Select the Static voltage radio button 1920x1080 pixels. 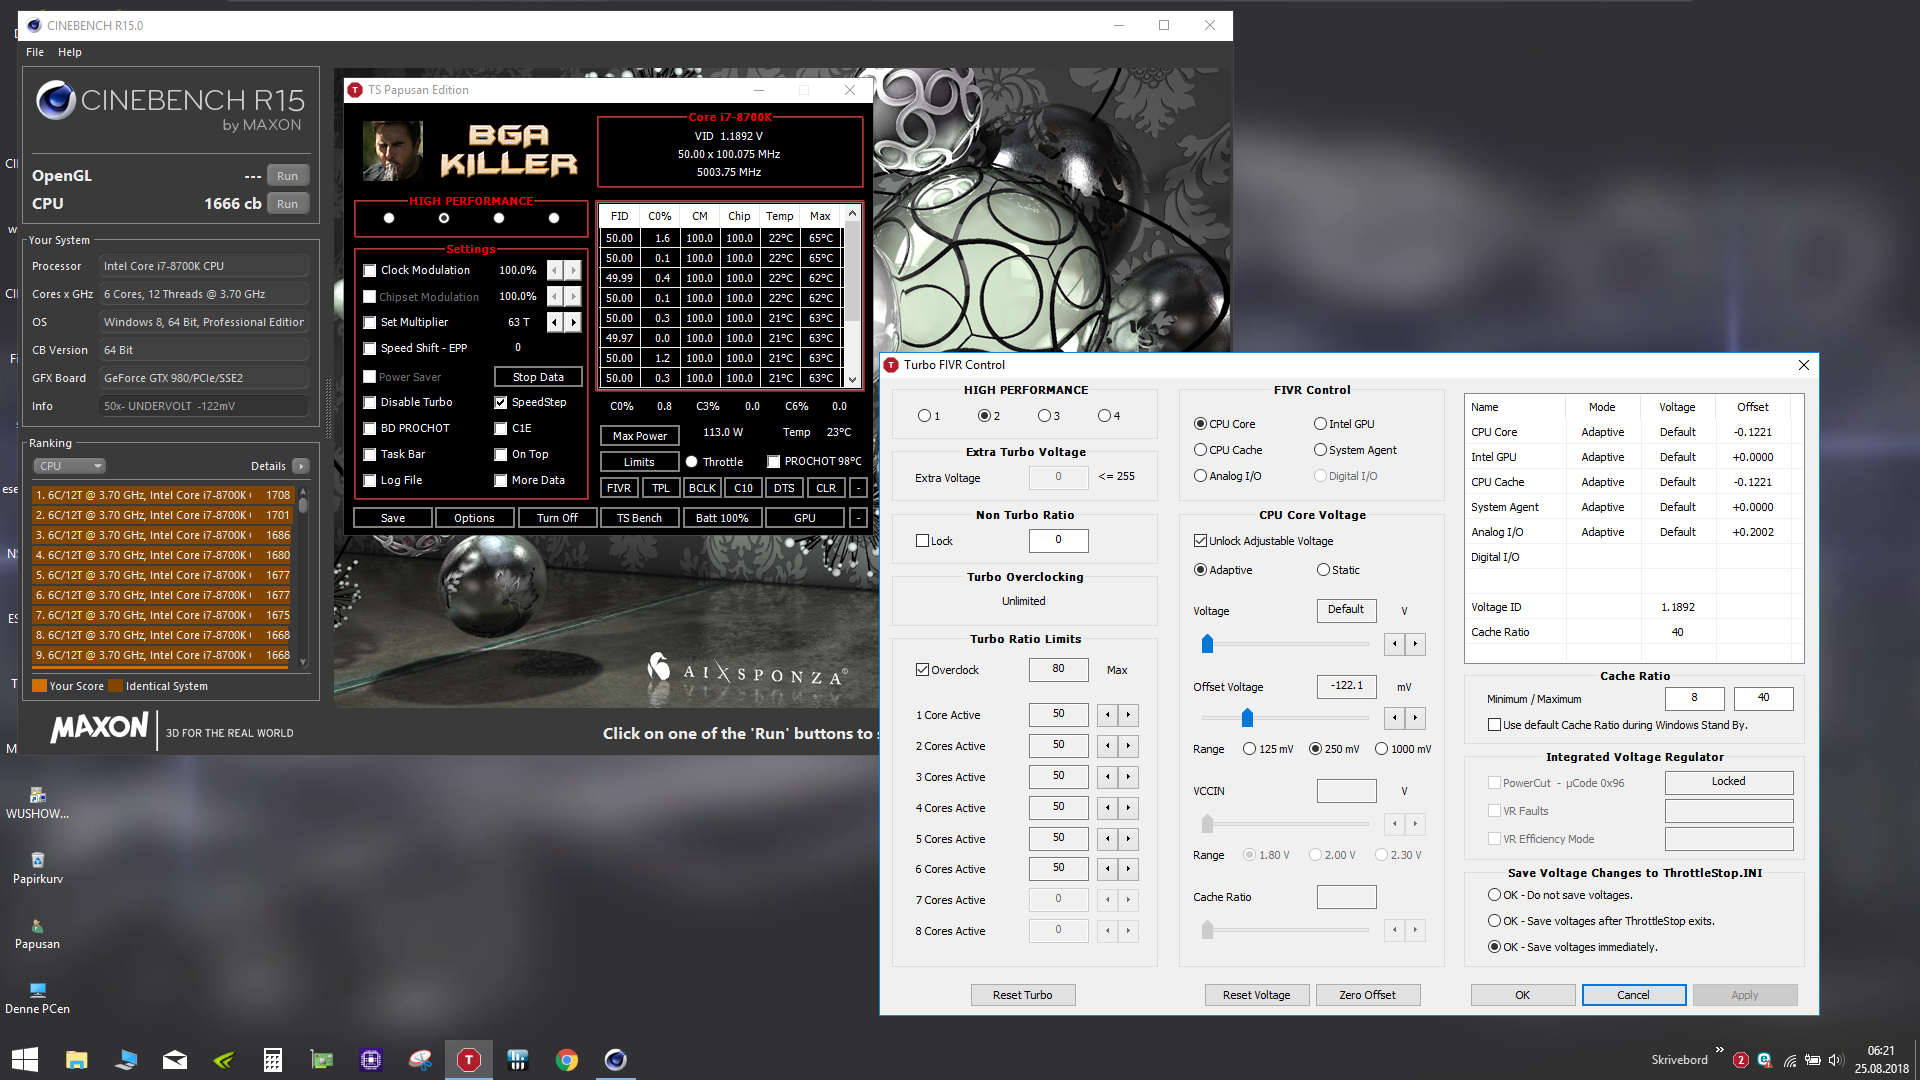tap(1323, 570)
